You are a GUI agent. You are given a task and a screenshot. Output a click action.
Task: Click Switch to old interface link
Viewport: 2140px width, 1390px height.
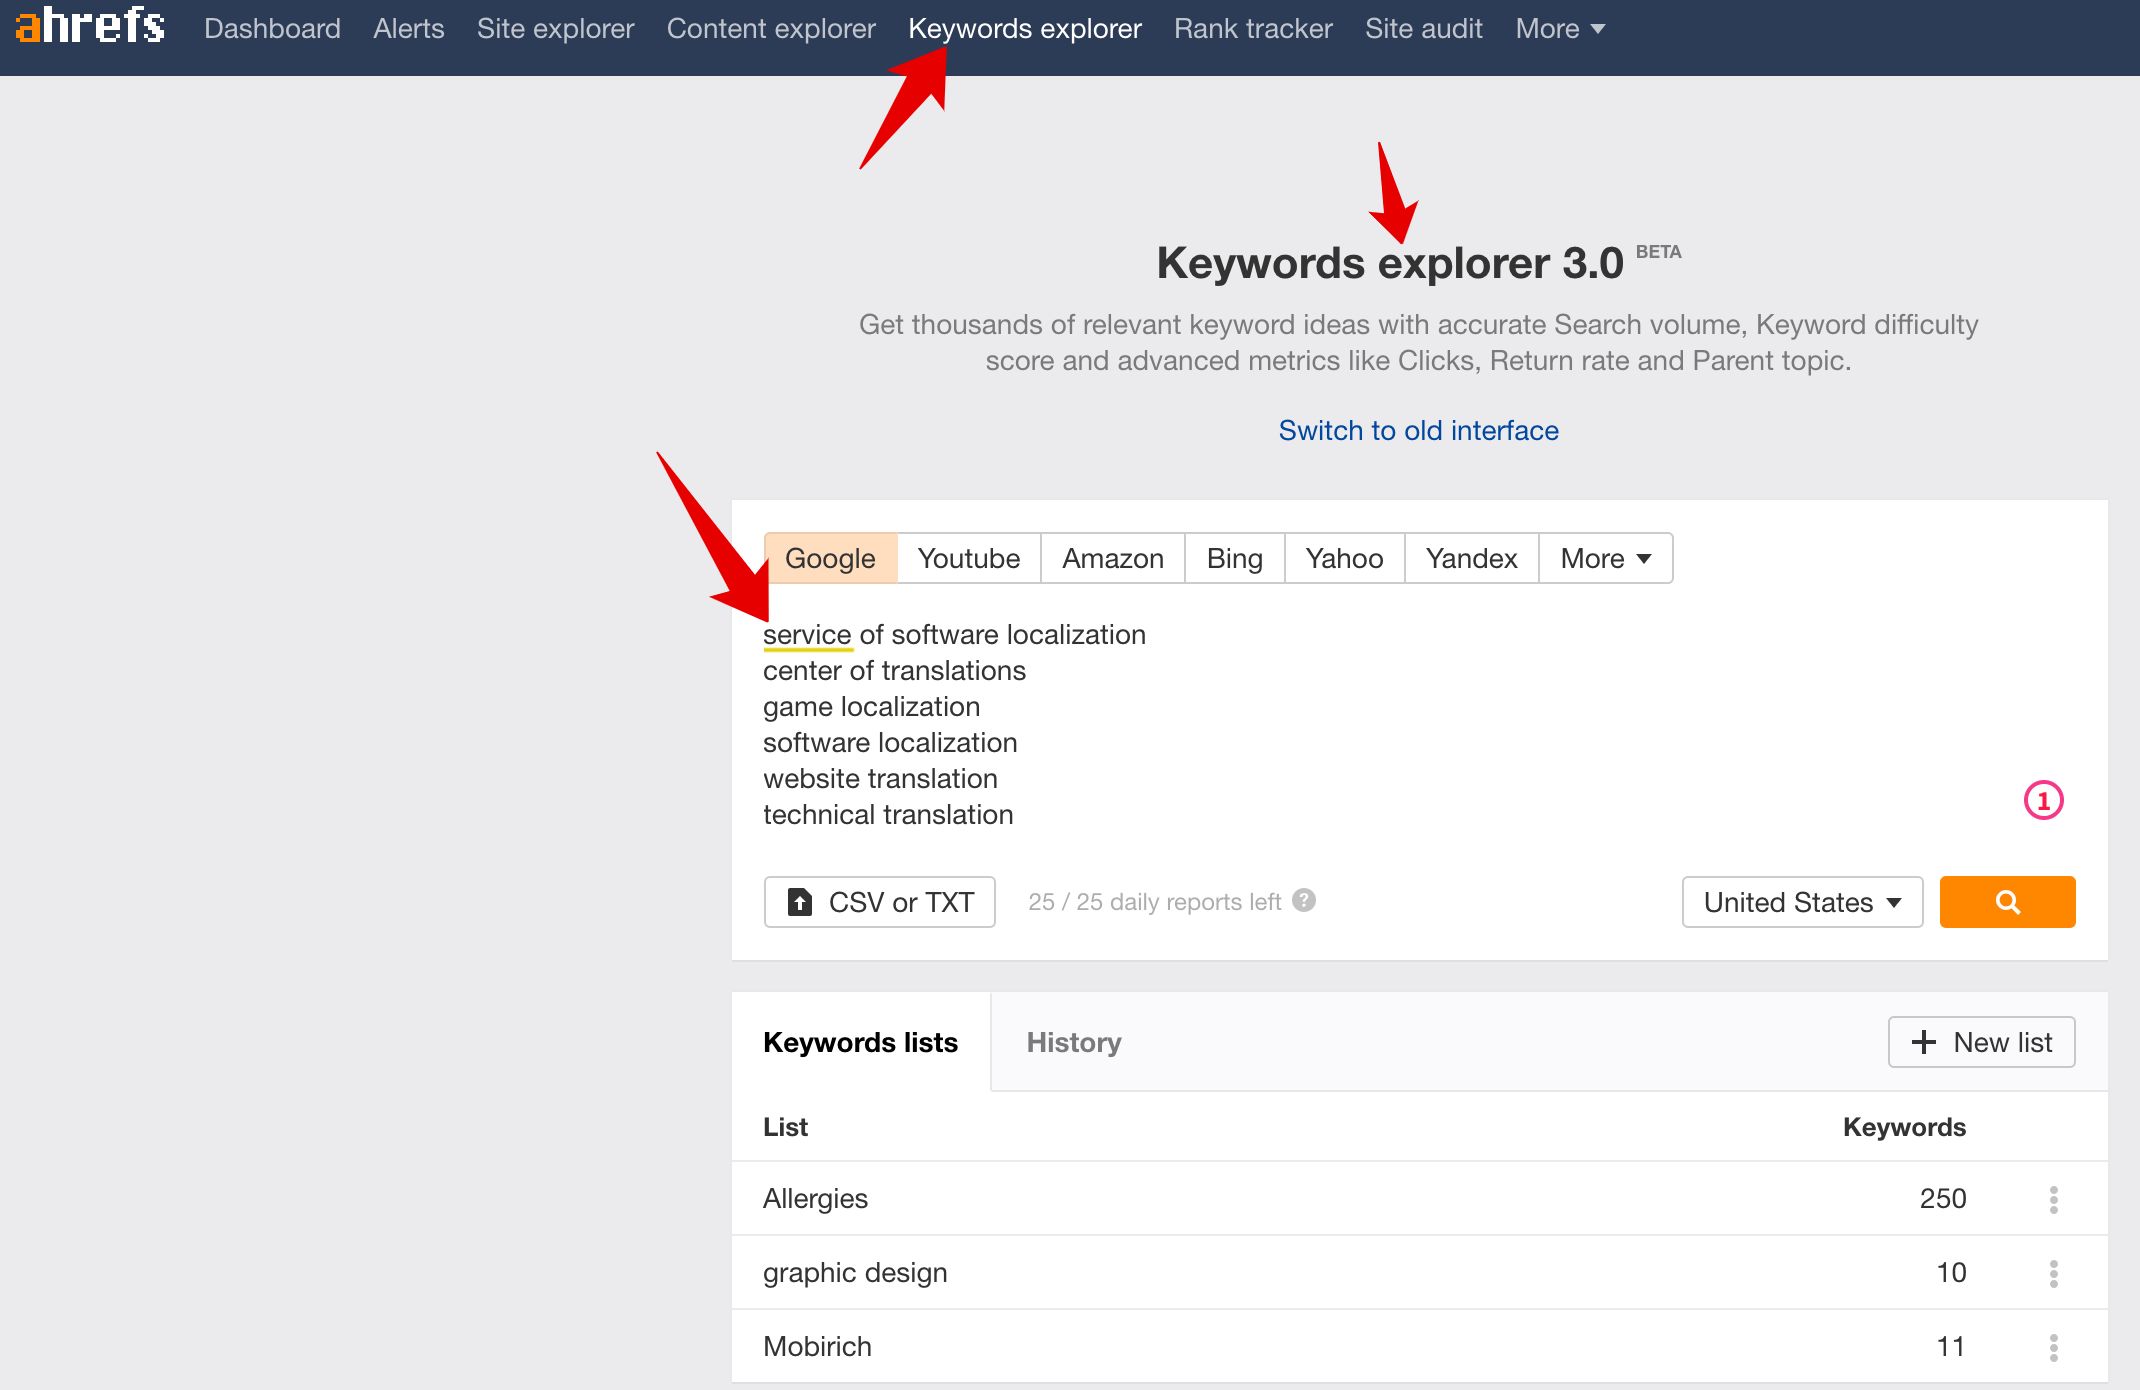1418,430
